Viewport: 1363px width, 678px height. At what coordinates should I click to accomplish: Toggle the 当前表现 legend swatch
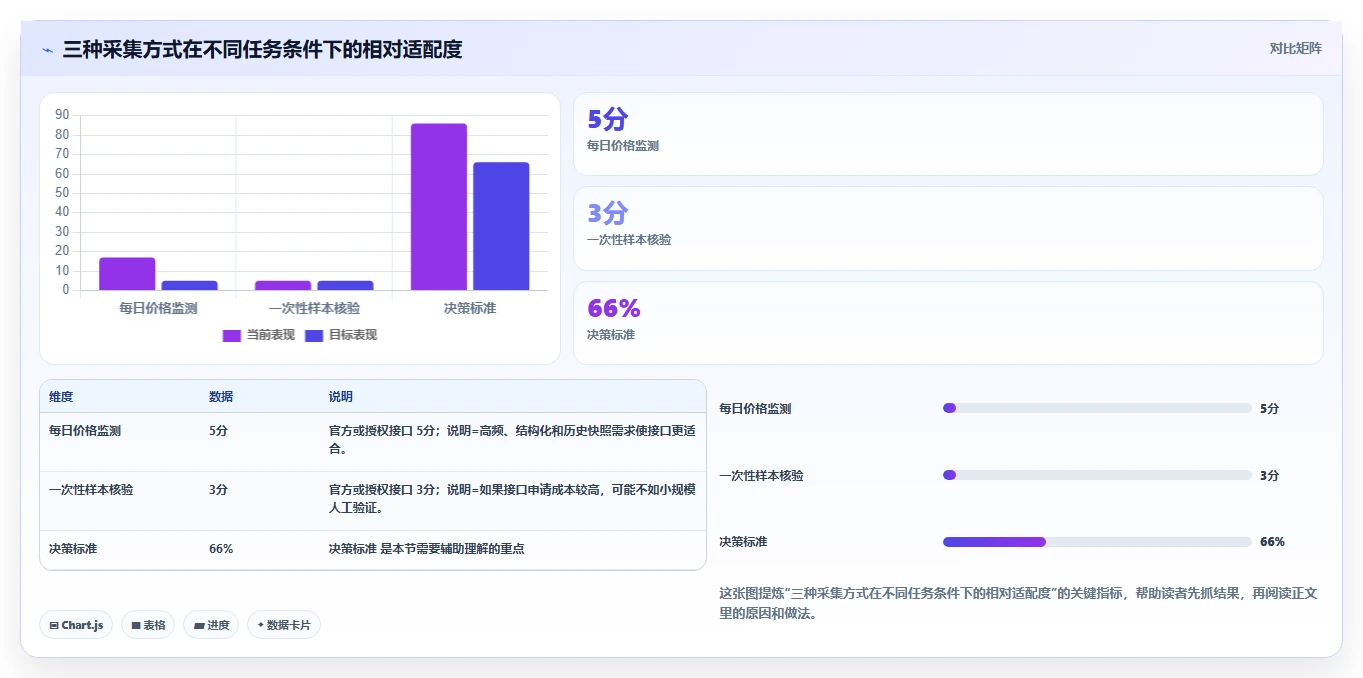pos(232,335)
